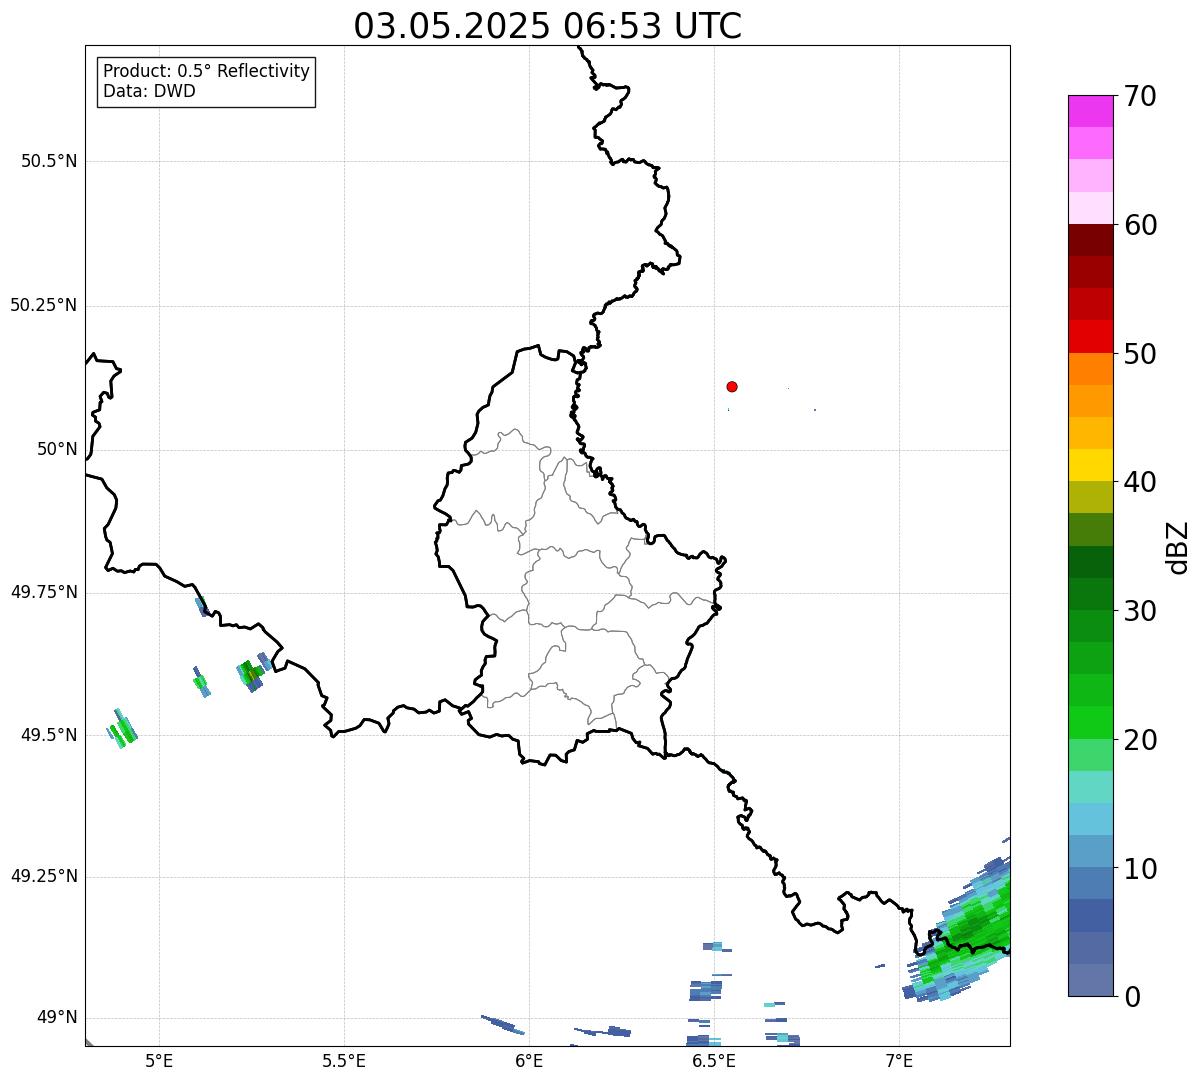Click the 7°E longitude axis label
Image resolution: width=1202 pixels, height=1081 pixels.
coord(899,1060)
